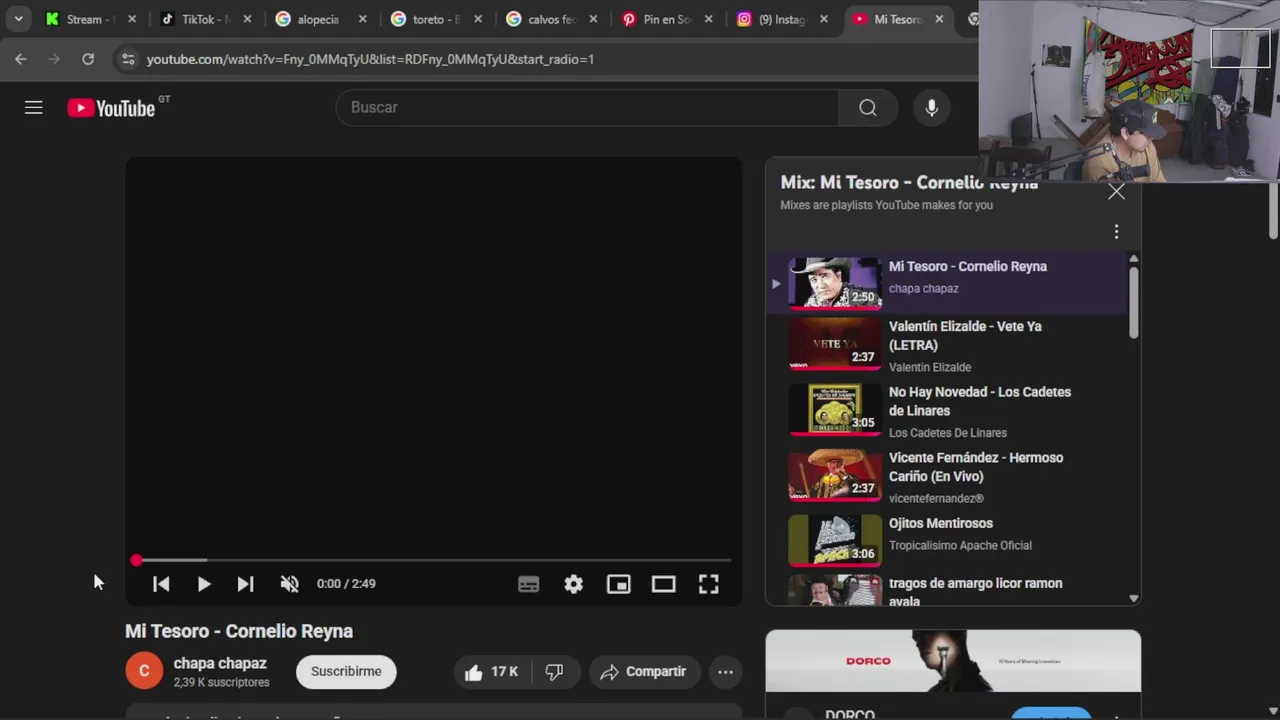Play Vicente Fernández - Hermoso Cariño (En Vivo)
Image resolution: width=1280 pixels, height=720 pixels.
pos(948,477)
